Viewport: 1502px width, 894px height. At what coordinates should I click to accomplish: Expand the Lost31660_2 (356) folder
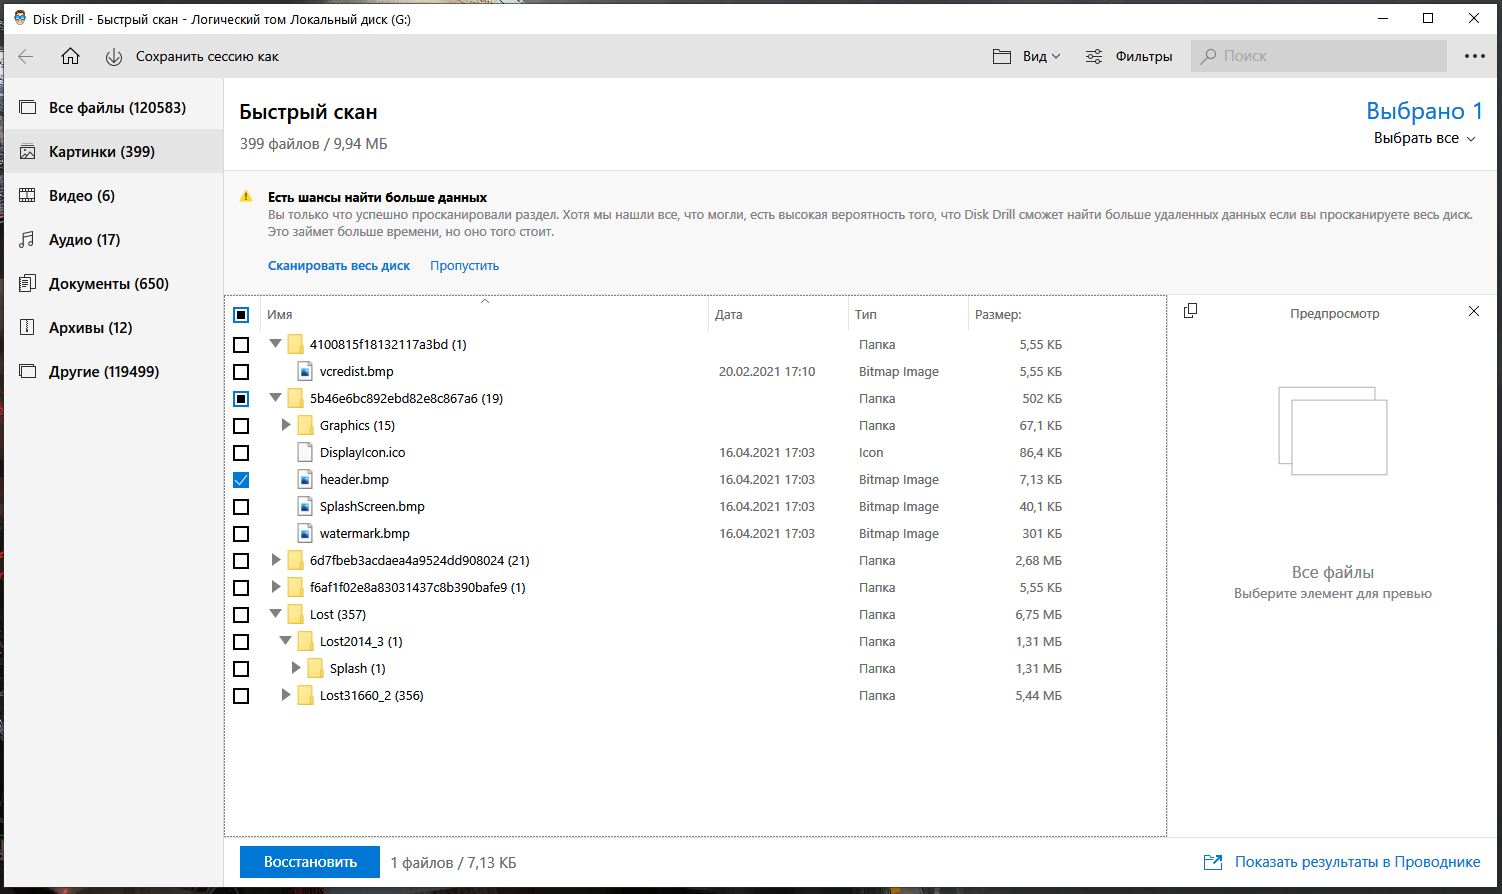pos(286,695)
